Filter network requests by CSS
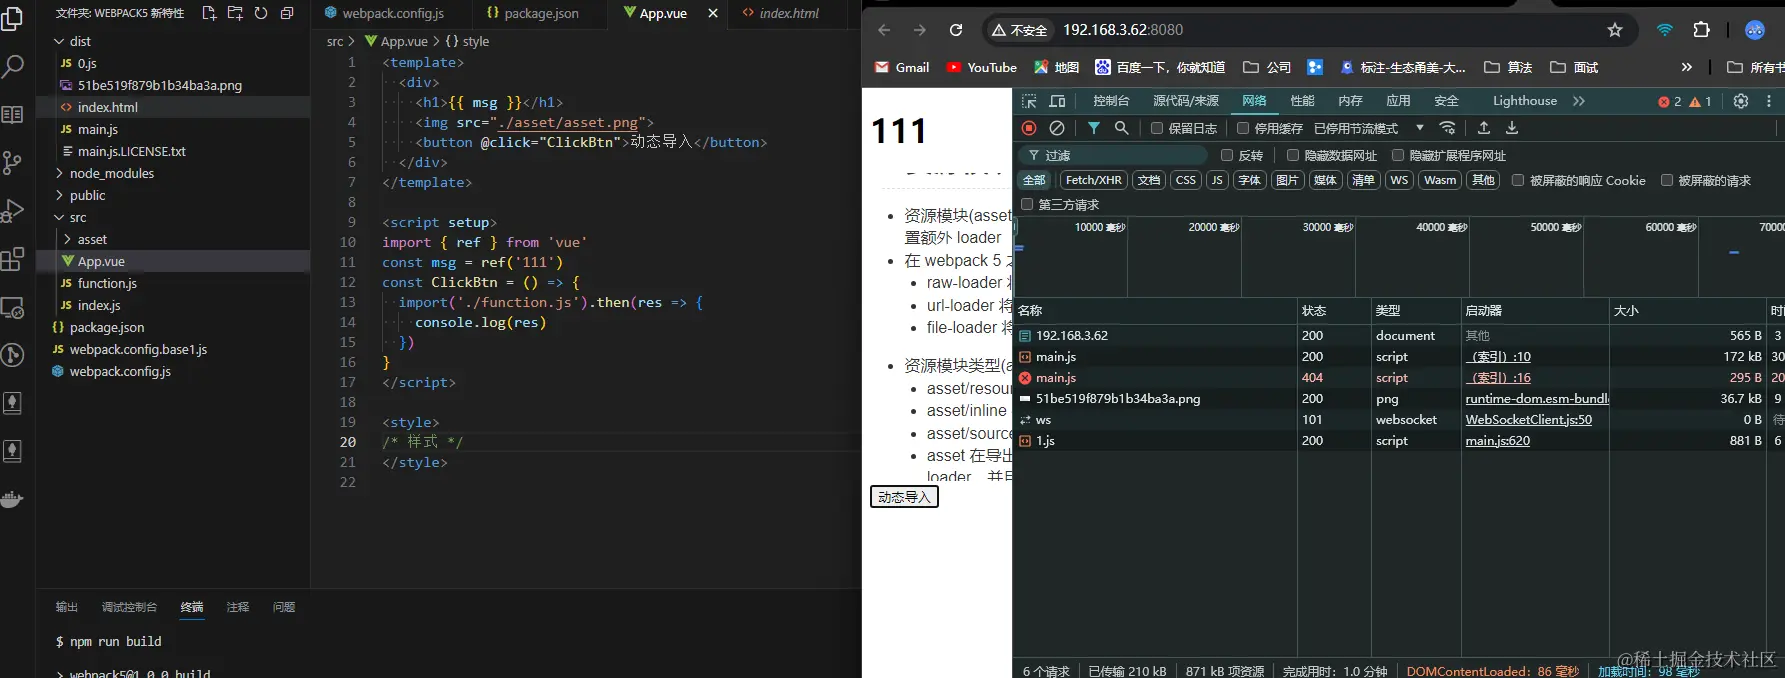 pos(1186,180)
